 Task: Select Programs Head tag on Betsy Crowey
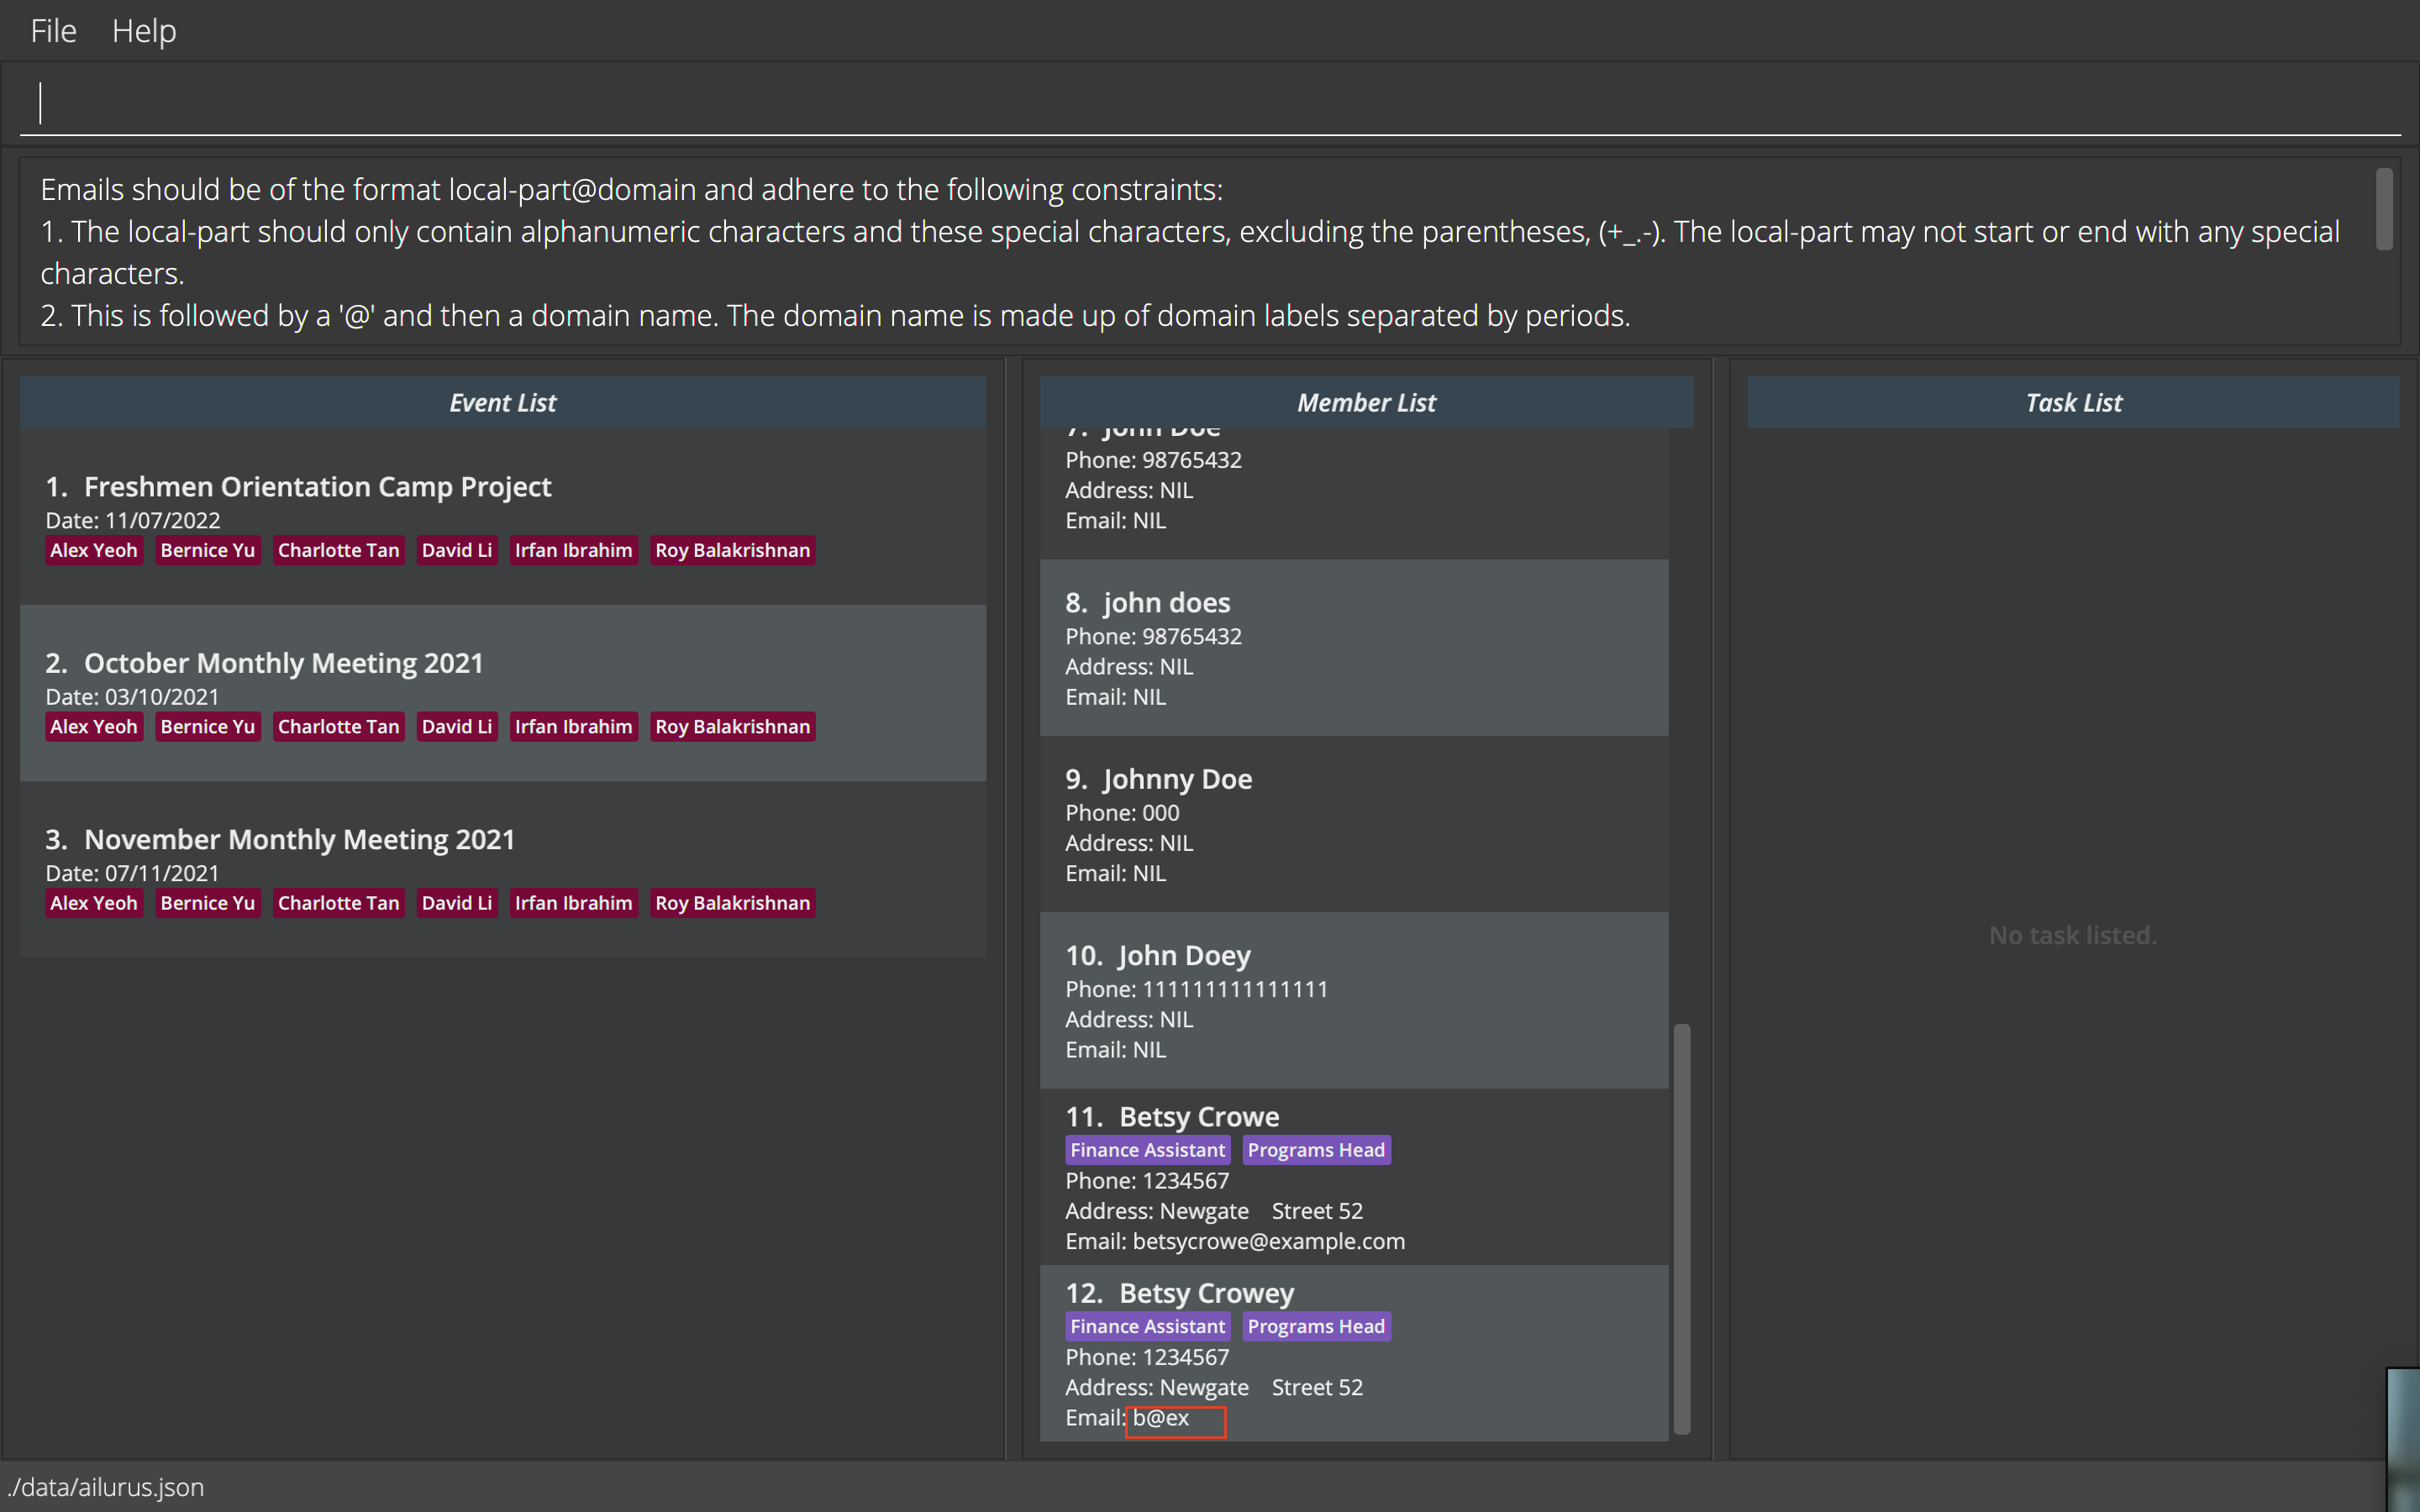(1315, 1326)
